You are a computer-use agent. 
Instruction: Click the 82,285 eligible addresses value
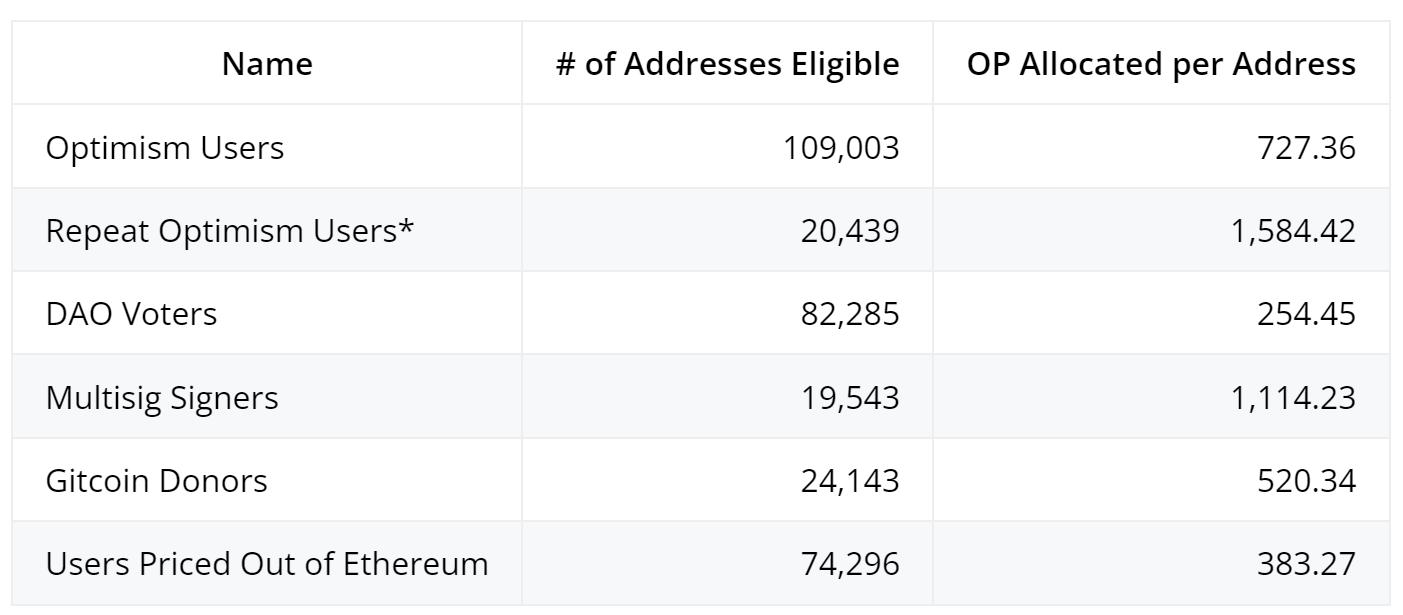pos(850,314)
